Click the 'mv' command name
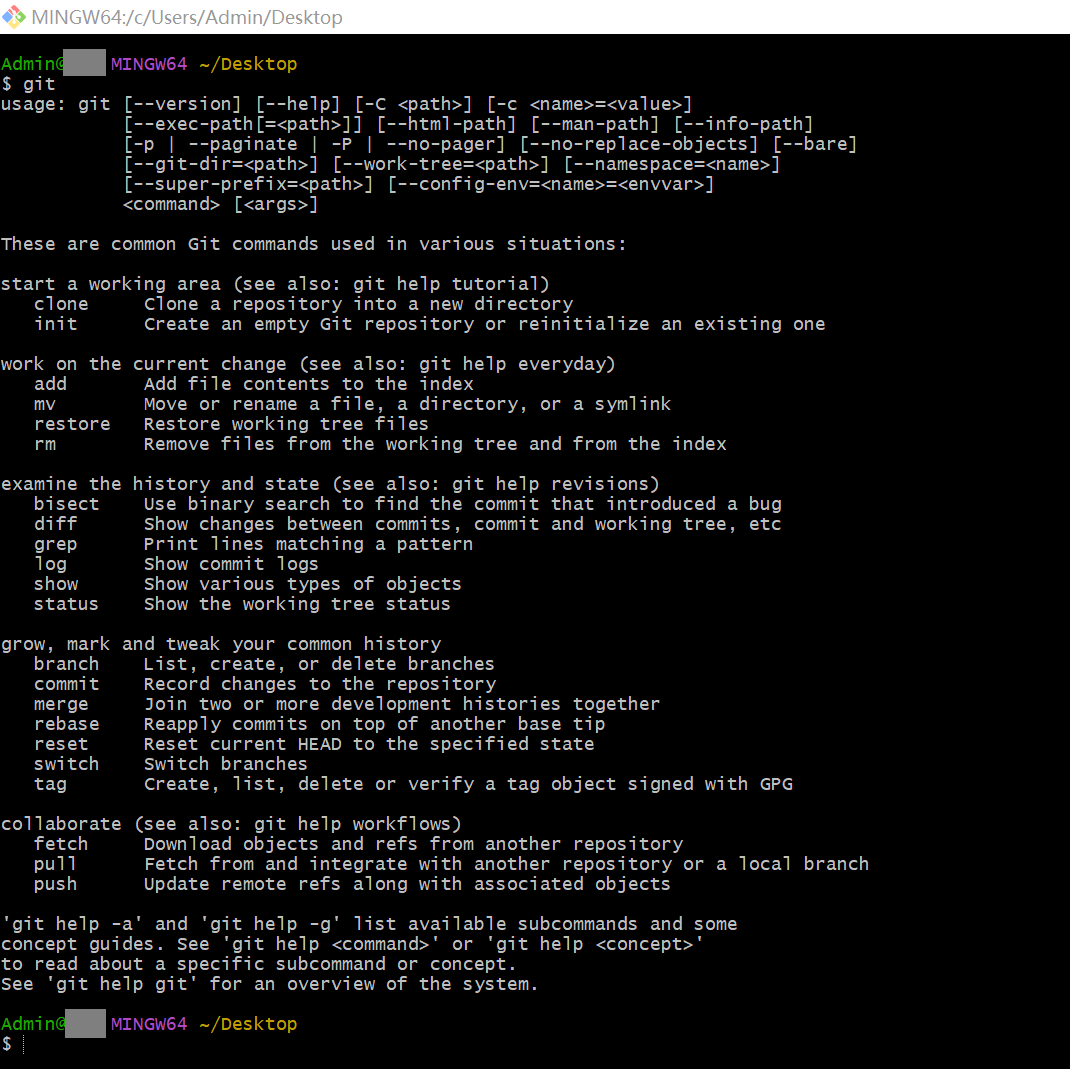This screenshot has width=1070, height=1069. tap(45, 404)
